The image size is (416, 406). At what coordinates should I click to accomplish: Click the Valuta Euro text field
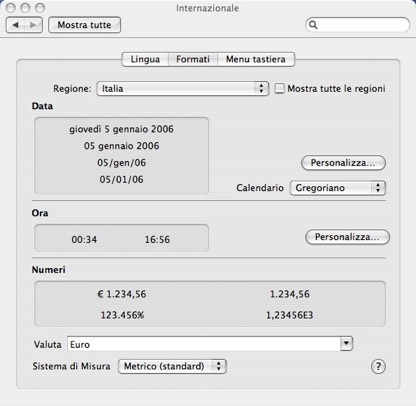[204, 344]
